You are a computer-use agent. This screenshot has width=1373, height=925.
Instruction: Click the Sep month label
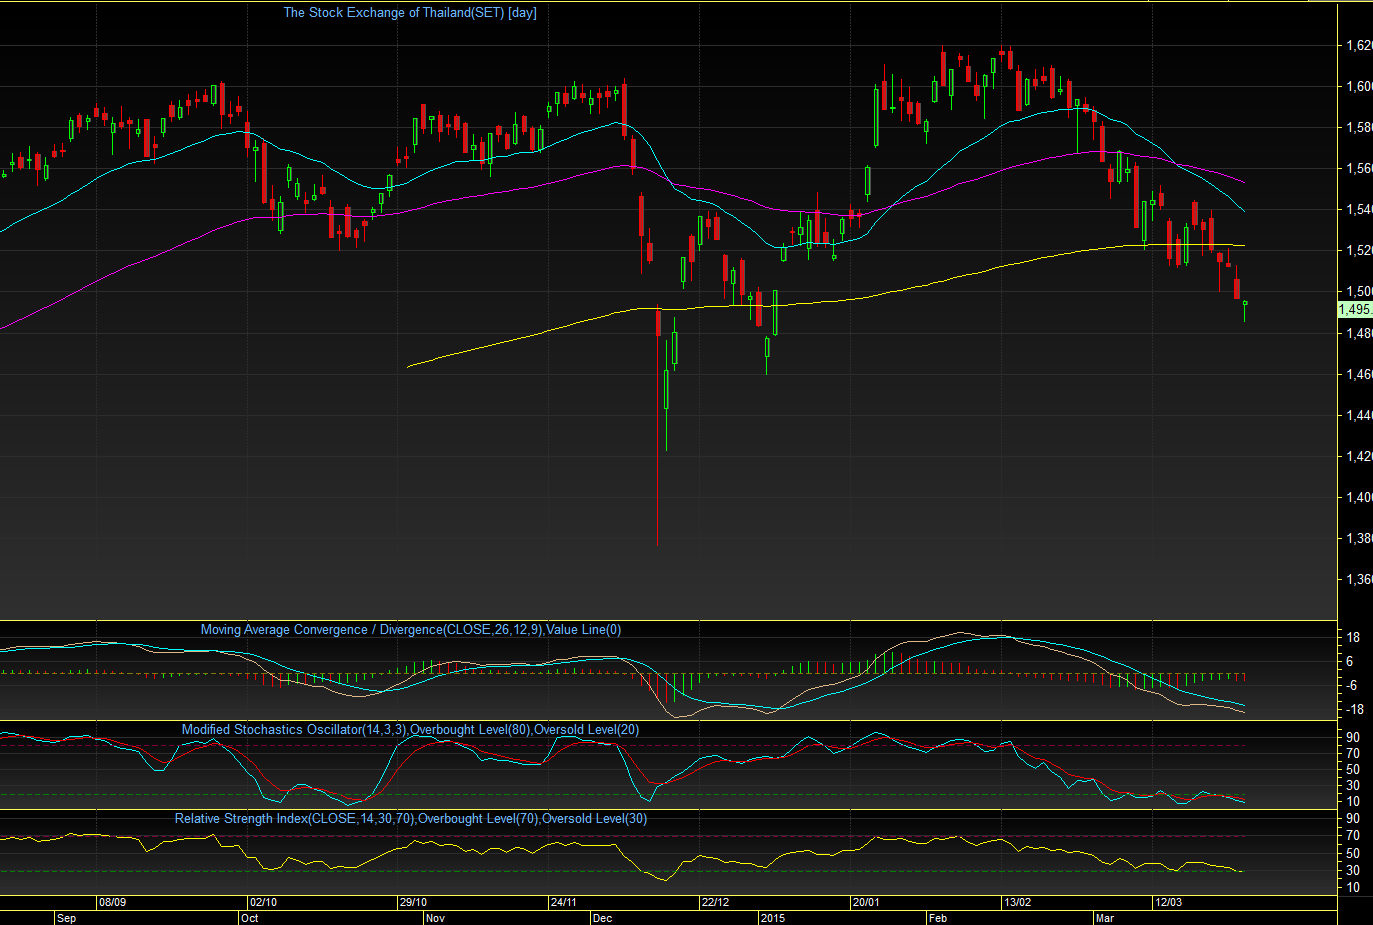67,918
